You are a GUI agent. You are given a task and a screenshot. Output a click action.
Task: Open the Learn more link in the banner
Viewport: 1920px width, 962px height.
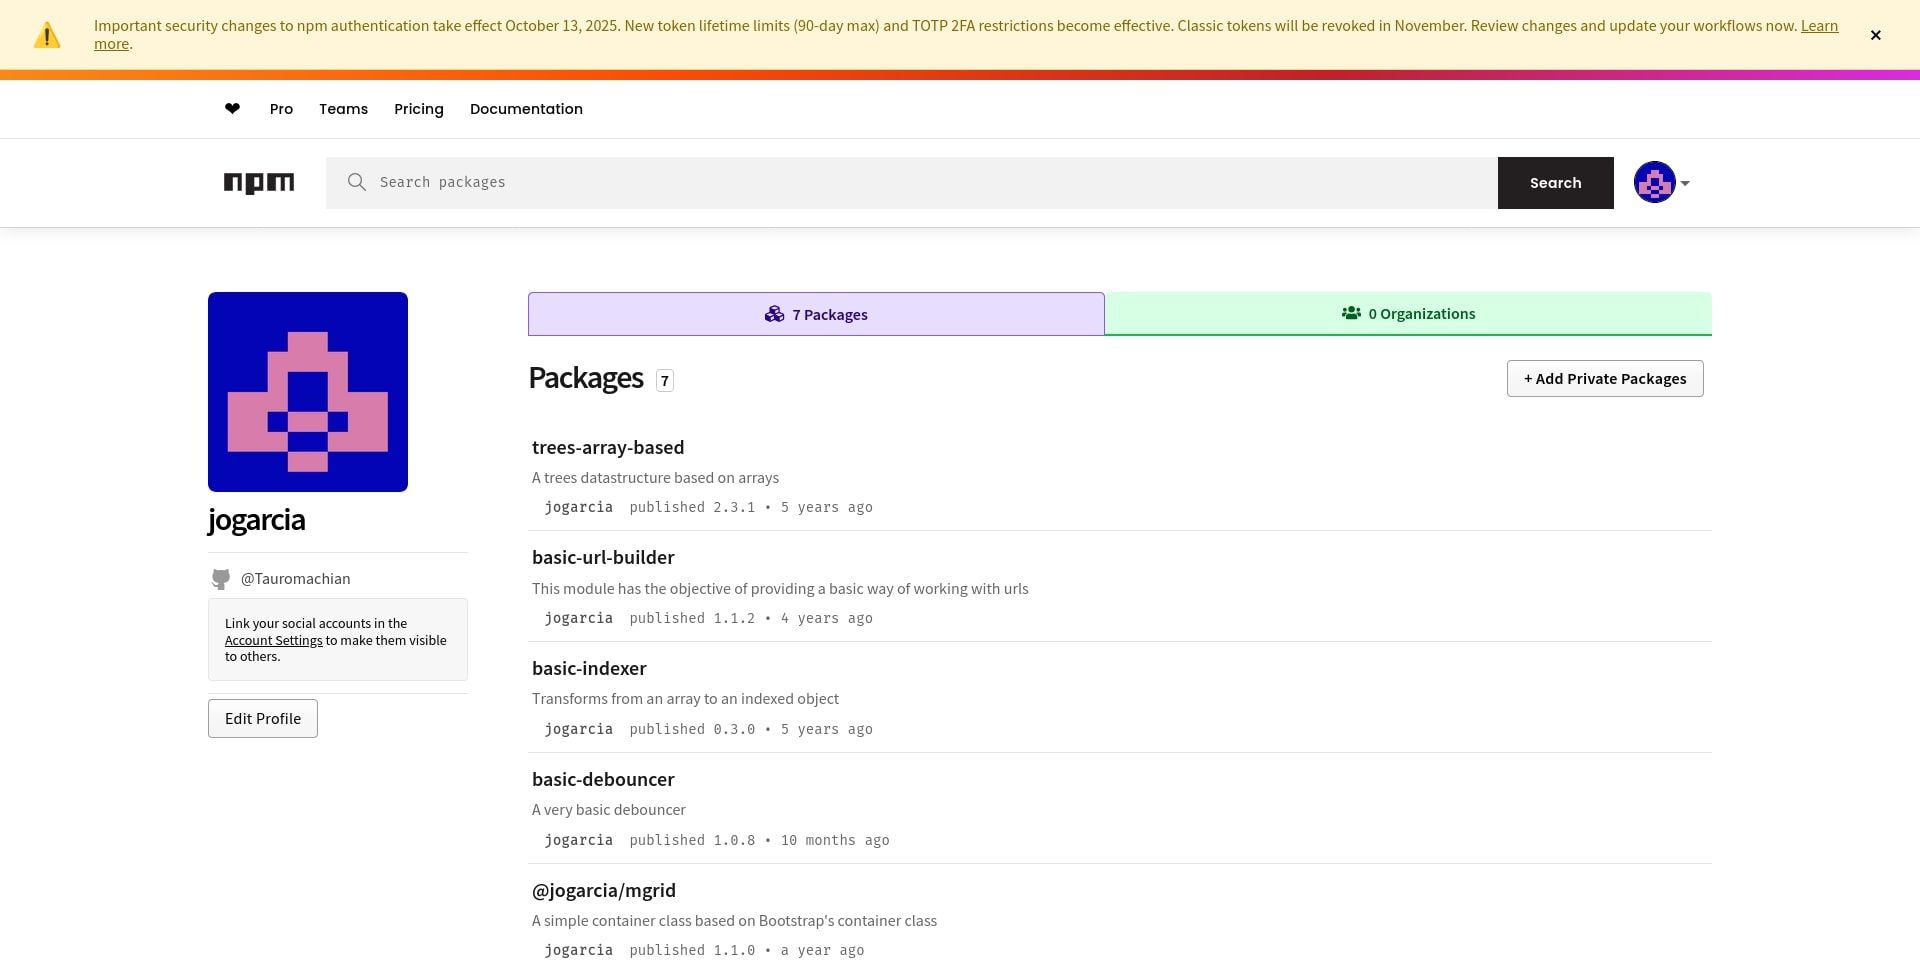click(1818, 25)
